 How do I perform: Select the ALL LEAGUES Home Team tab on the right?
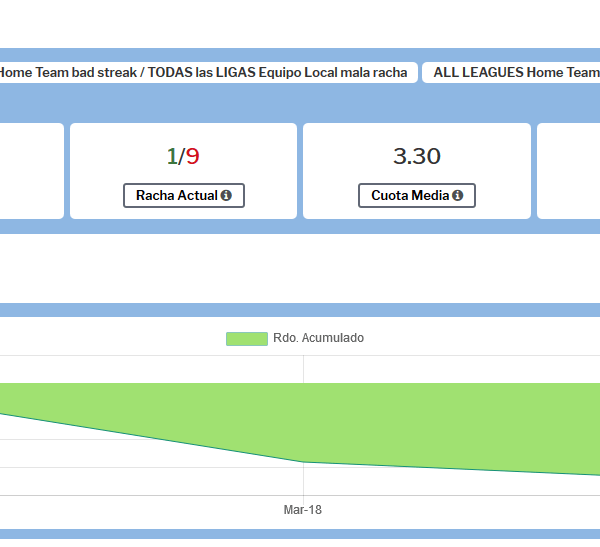click(511, 72)
